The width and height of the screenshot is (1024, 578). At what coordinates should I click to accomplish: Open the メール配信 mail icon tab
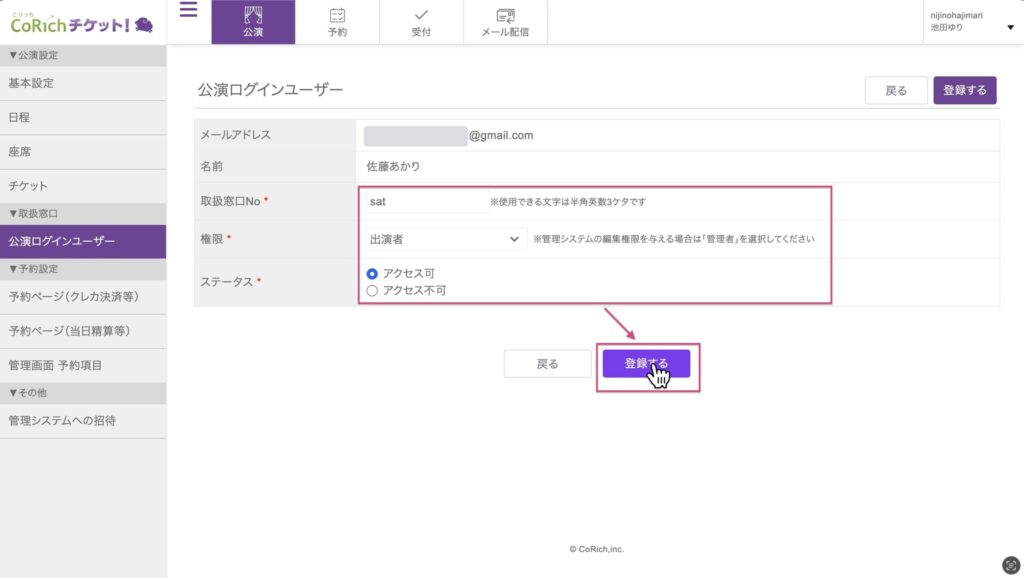click(505, 22)
